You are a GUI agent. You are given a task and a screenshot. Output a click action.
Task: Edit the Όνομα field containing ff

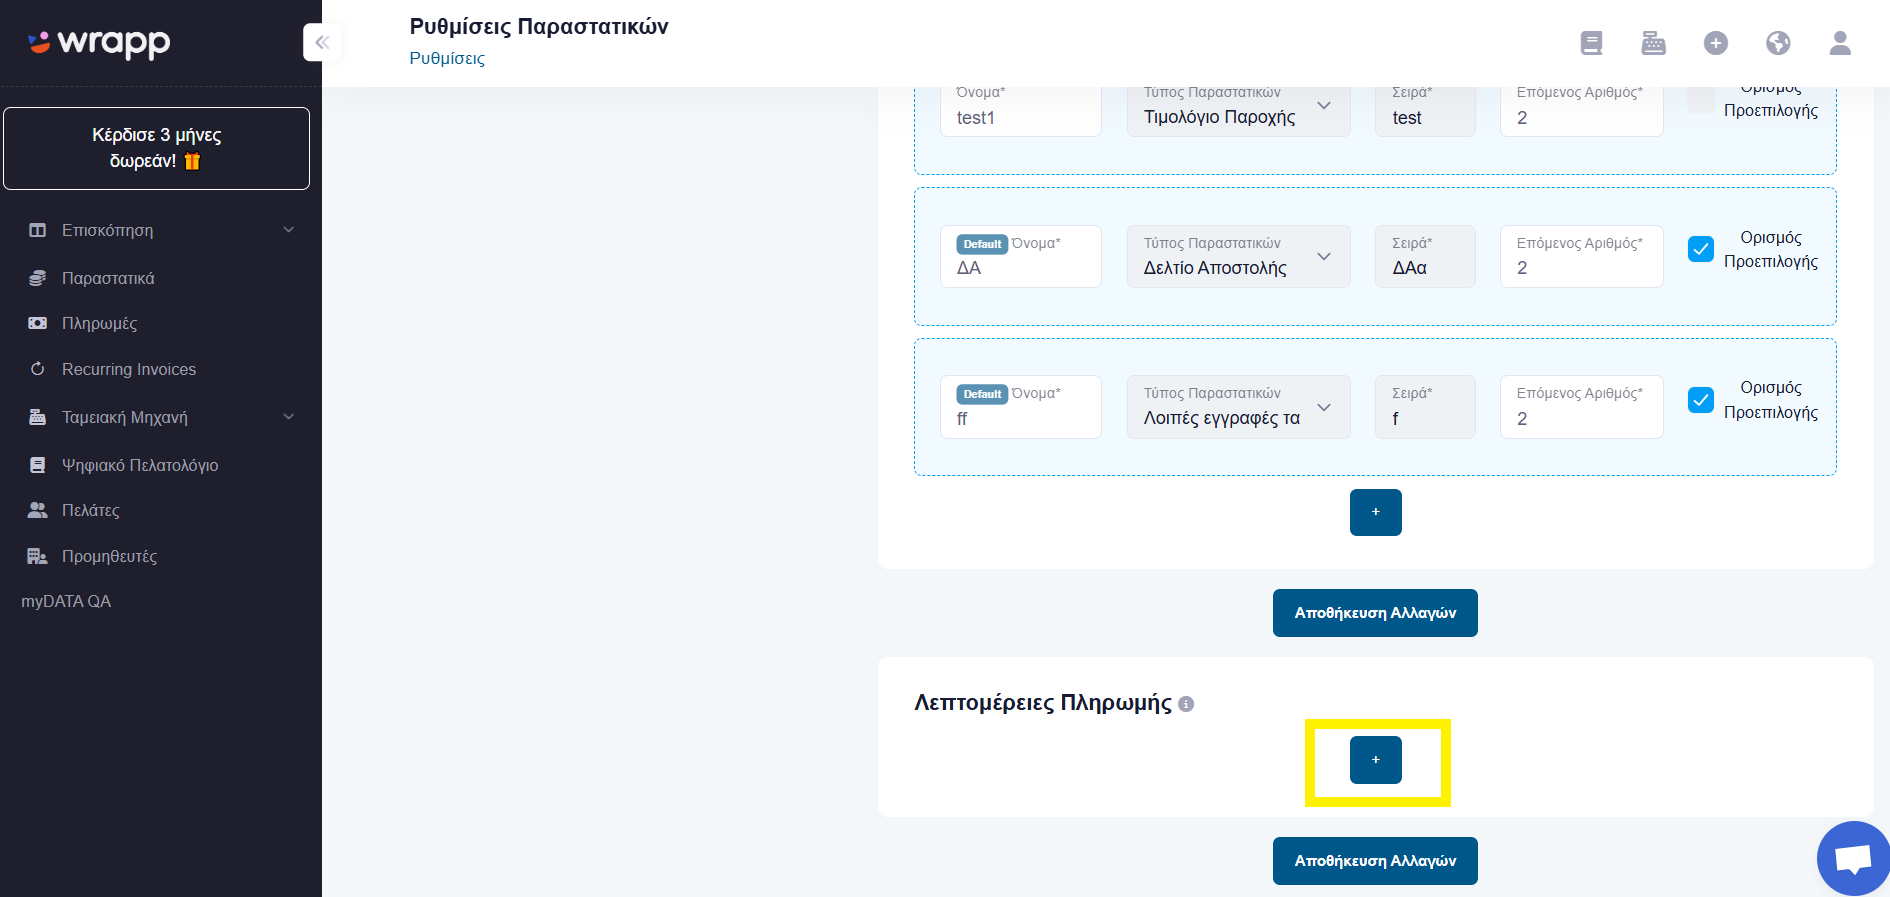click(1021, 407)
